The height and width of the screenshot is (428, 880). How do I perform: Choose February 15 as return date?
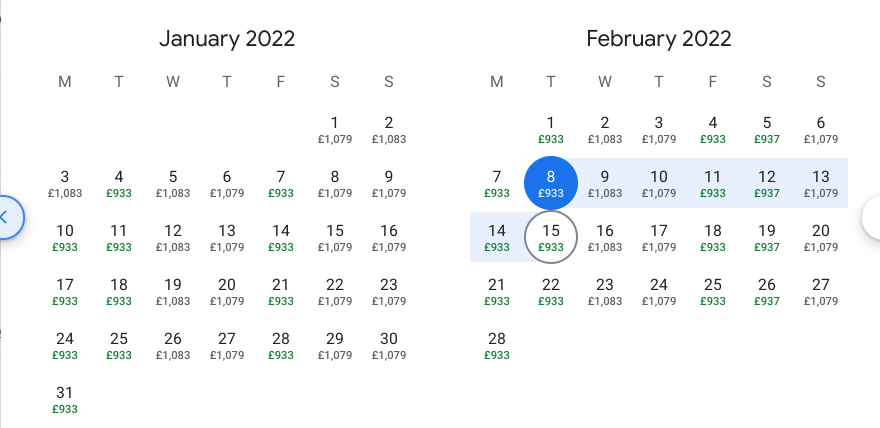click(x=550, y=237)
